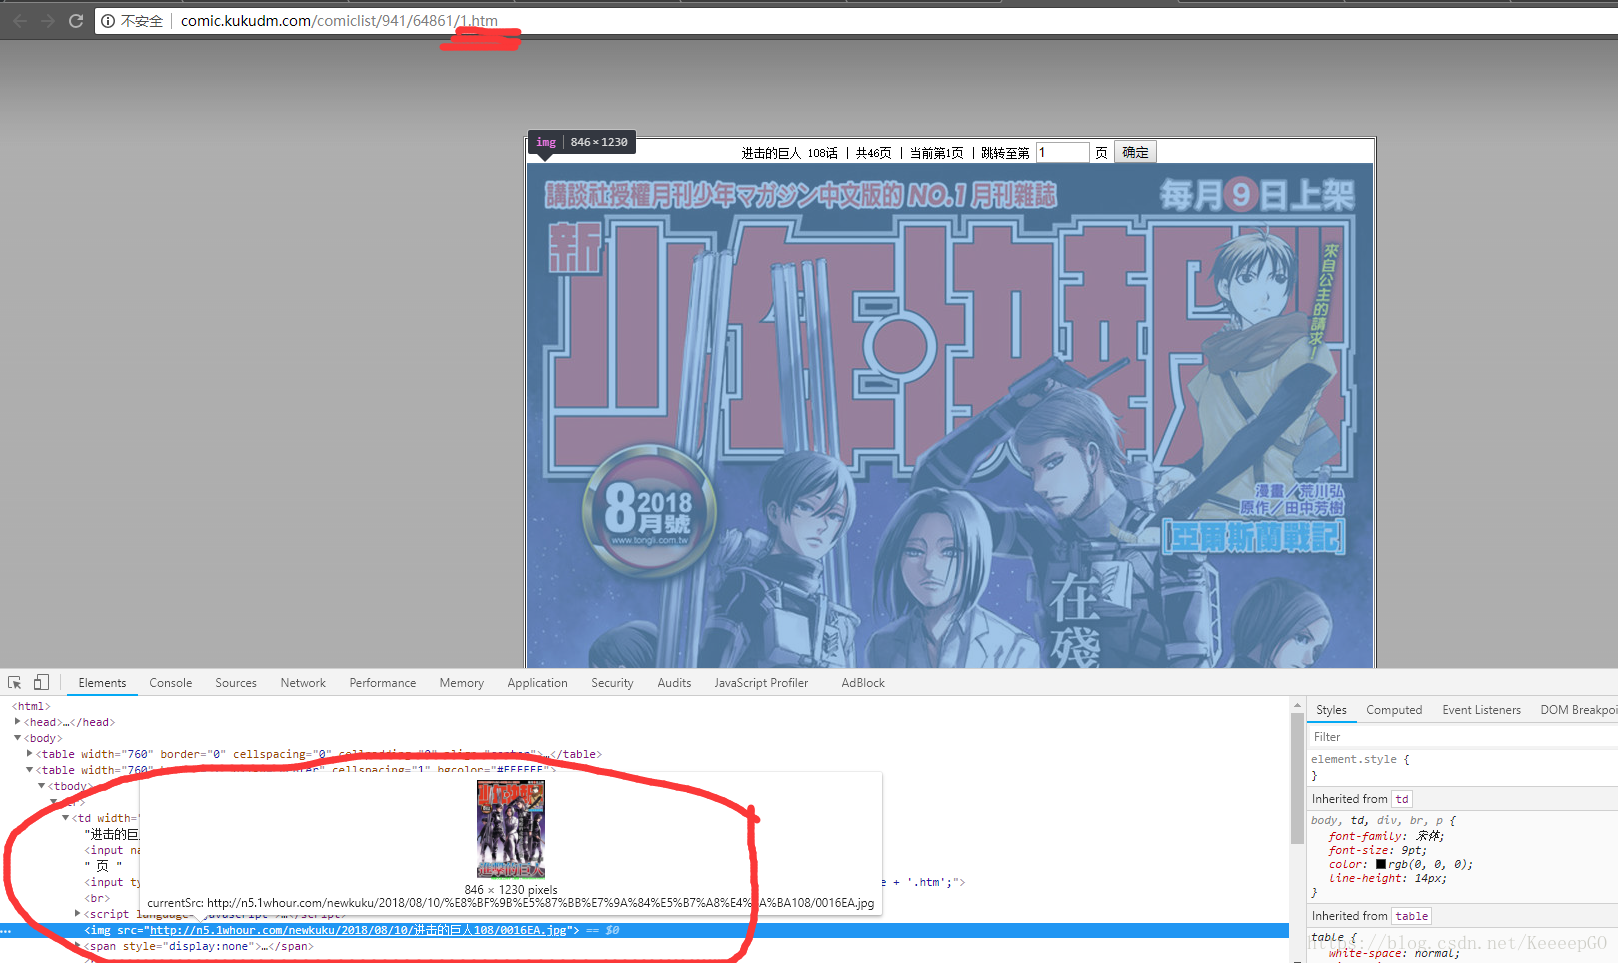
Task: Expand the span display:none node
Action: (77, 945)
